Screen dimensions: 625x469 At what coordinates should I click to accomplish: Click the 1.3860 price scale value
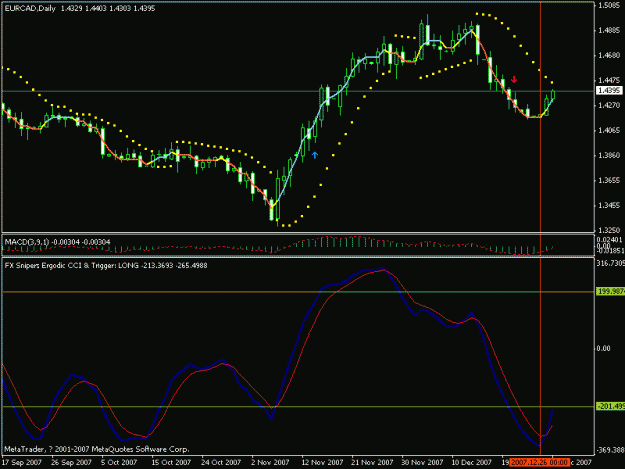pyautogui.click(x=609, y=155)
